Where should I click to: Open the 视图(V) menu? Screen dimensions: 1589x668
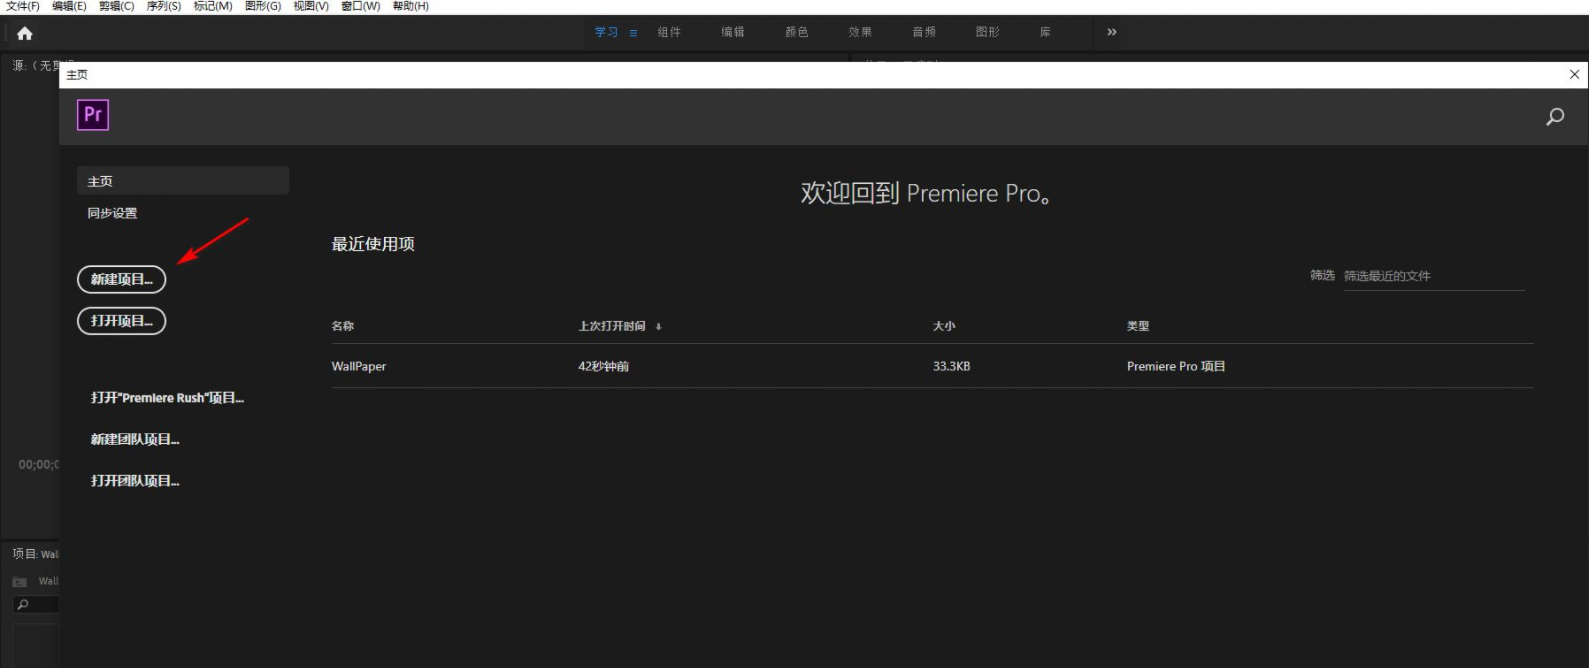point(311,6)
